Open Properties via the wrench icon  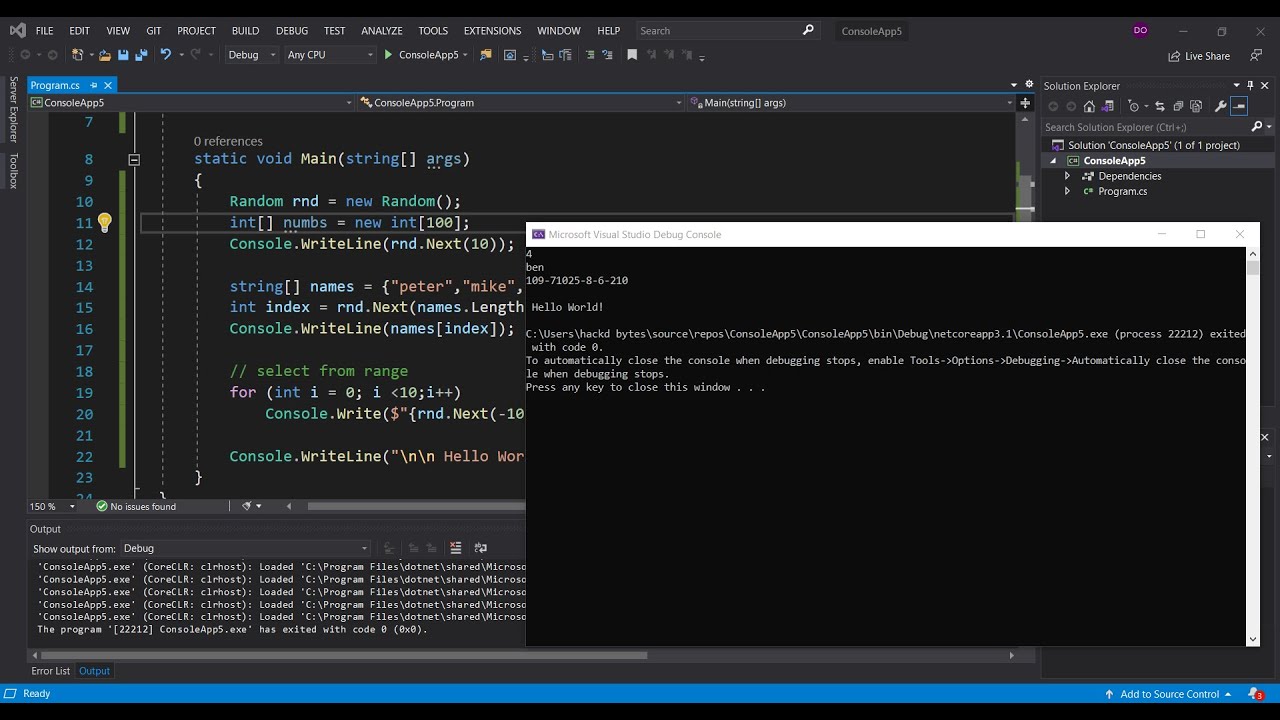click(1220, 106)
